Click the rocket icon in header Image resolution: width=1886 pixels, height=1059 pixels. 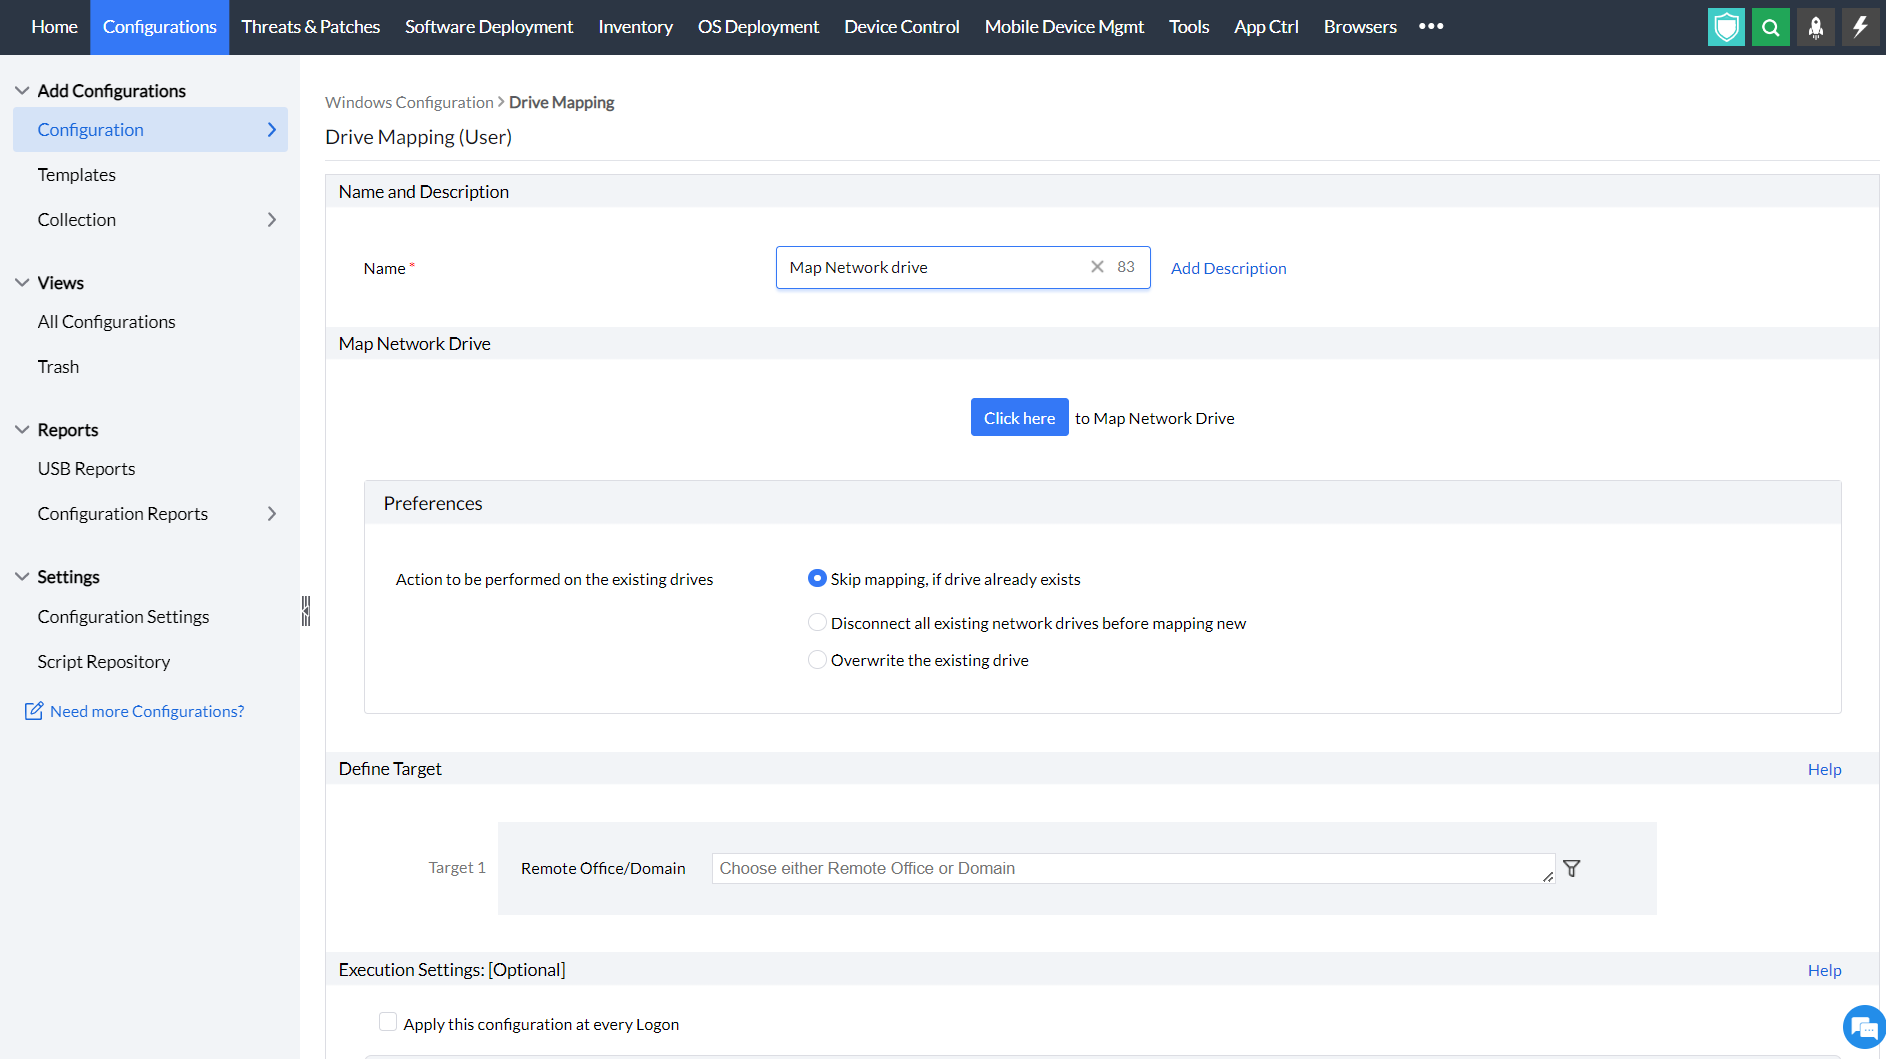point(1815,27)
